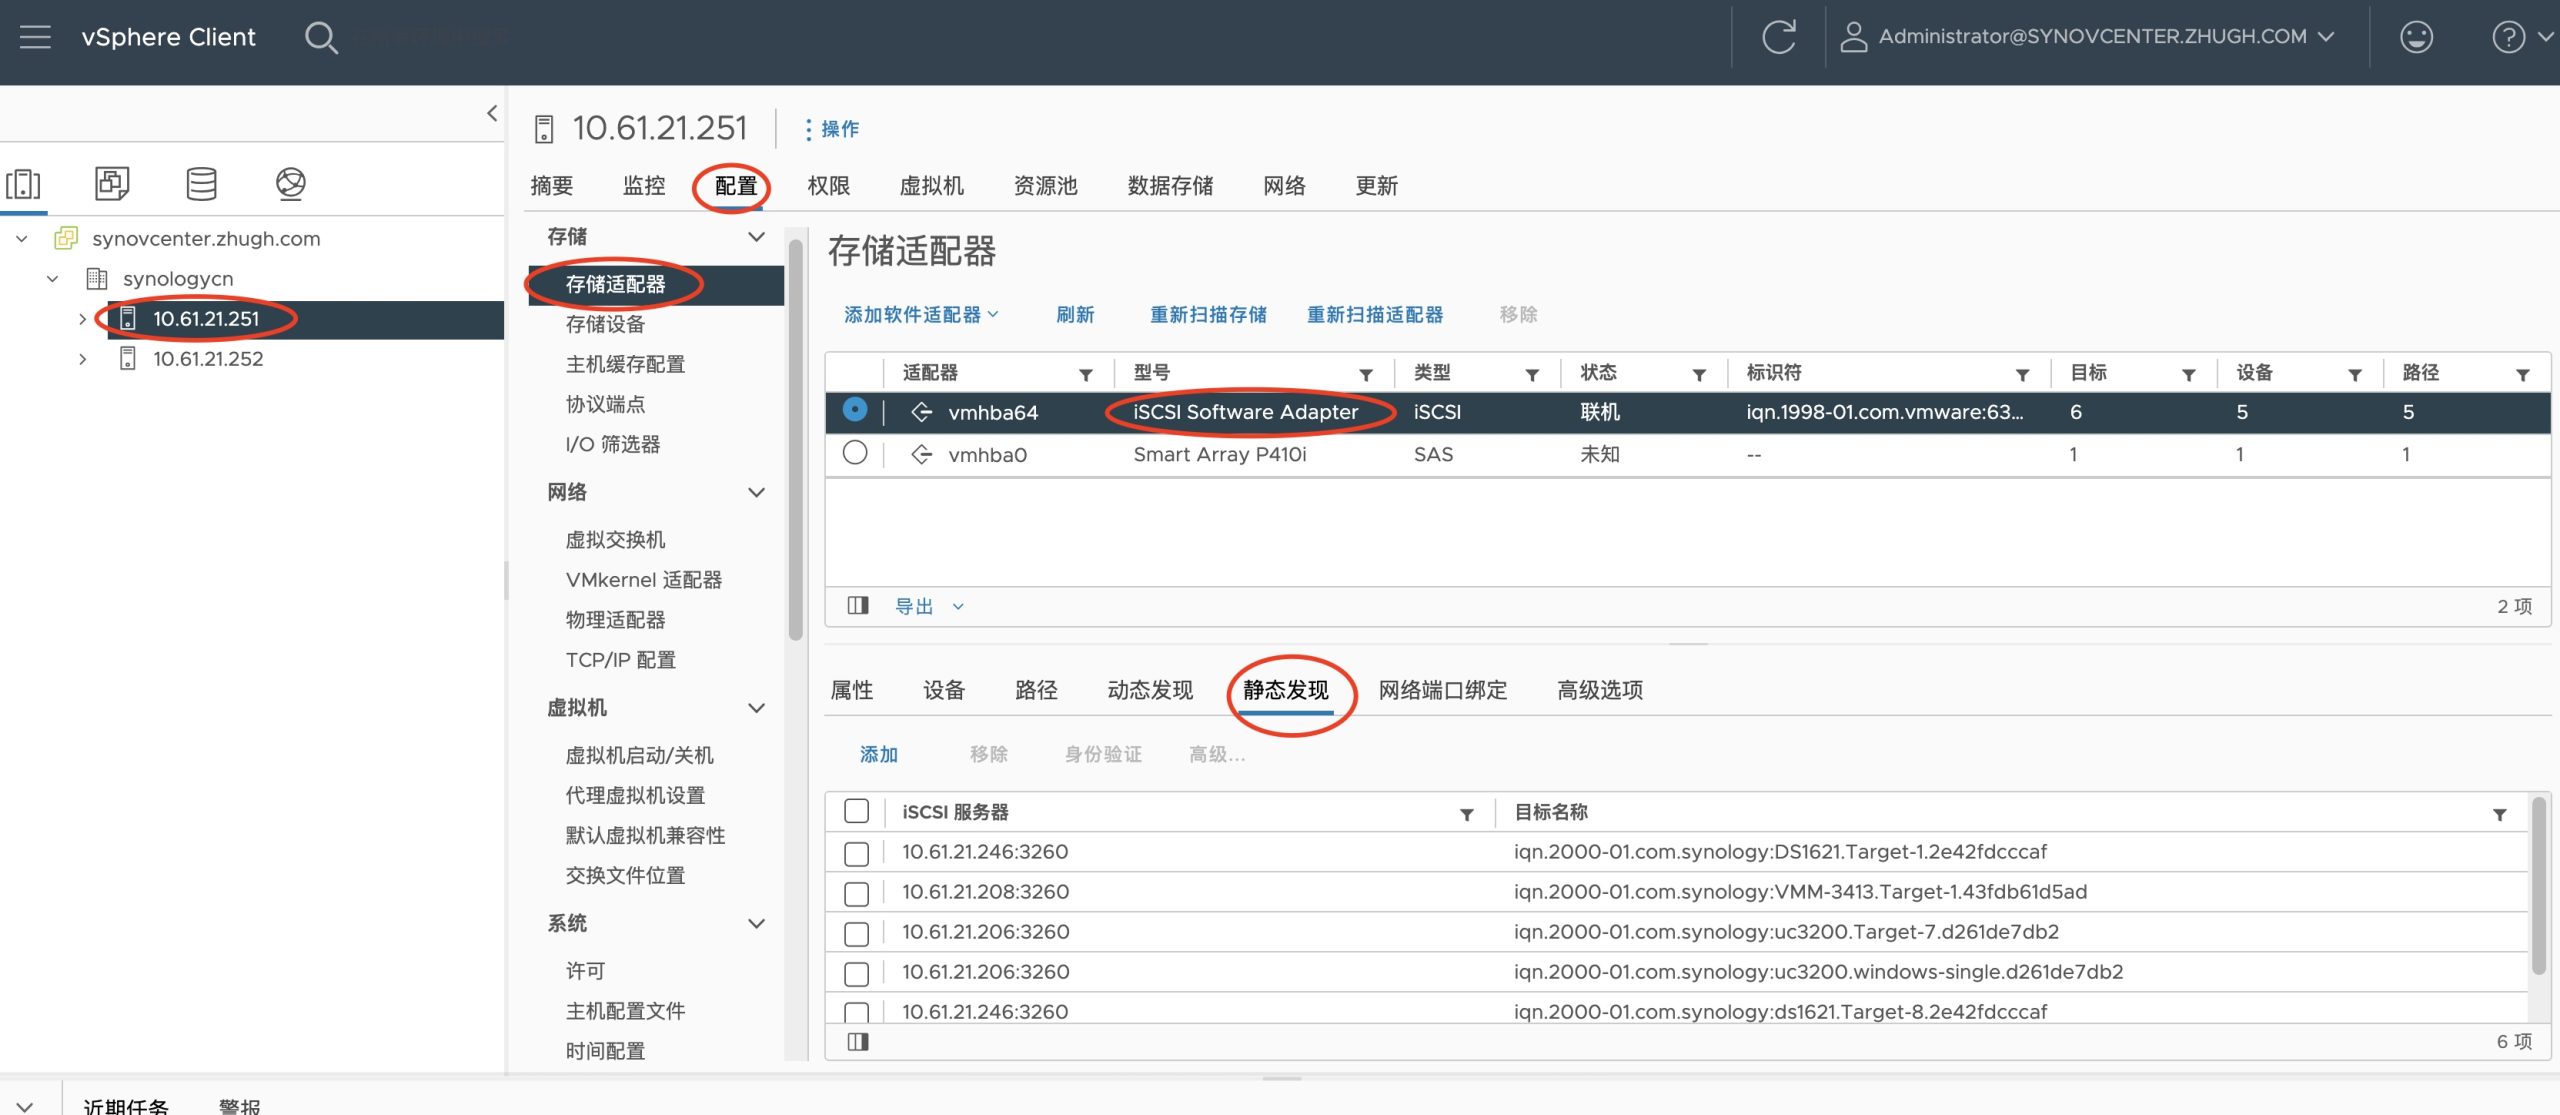Collapse the synologycn datacenter node
Screen dimensions: 2560x1115
click(x=52, y=279)
